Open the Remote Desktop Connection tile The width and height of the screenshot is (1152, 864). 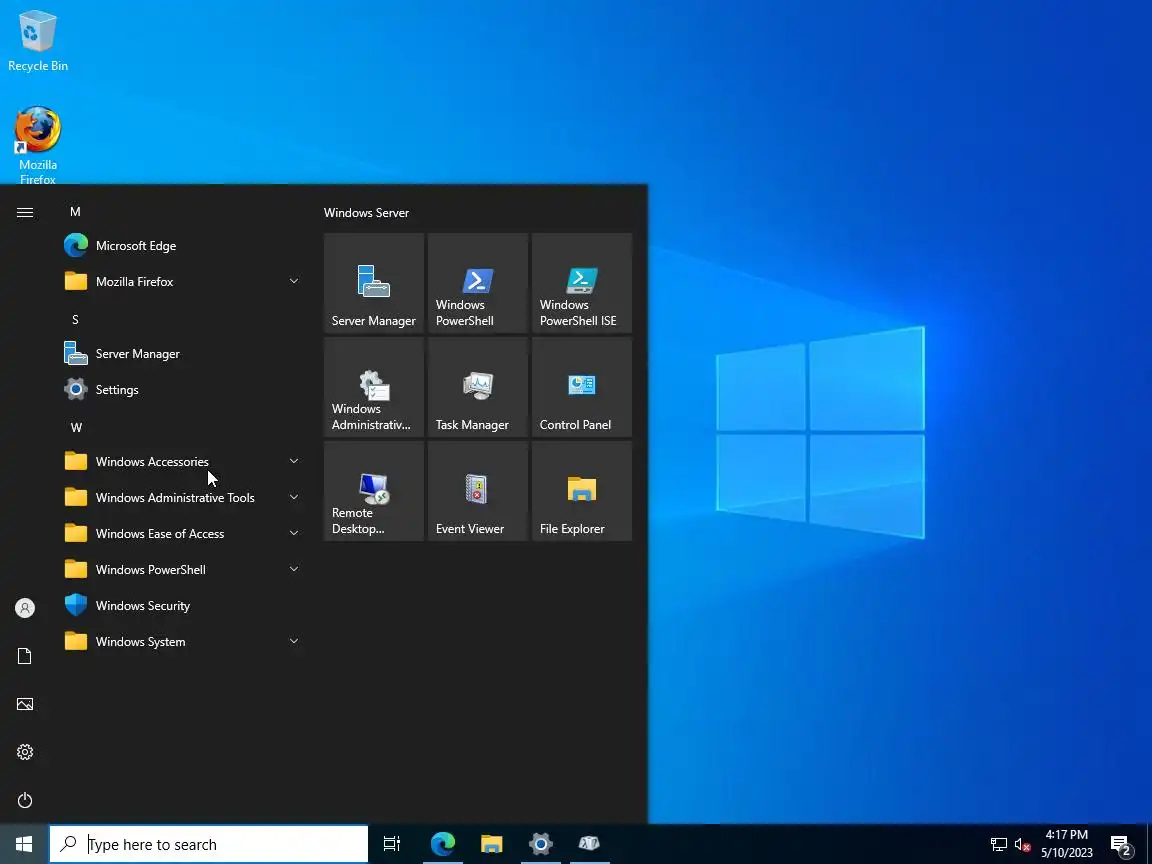point(373,491)
